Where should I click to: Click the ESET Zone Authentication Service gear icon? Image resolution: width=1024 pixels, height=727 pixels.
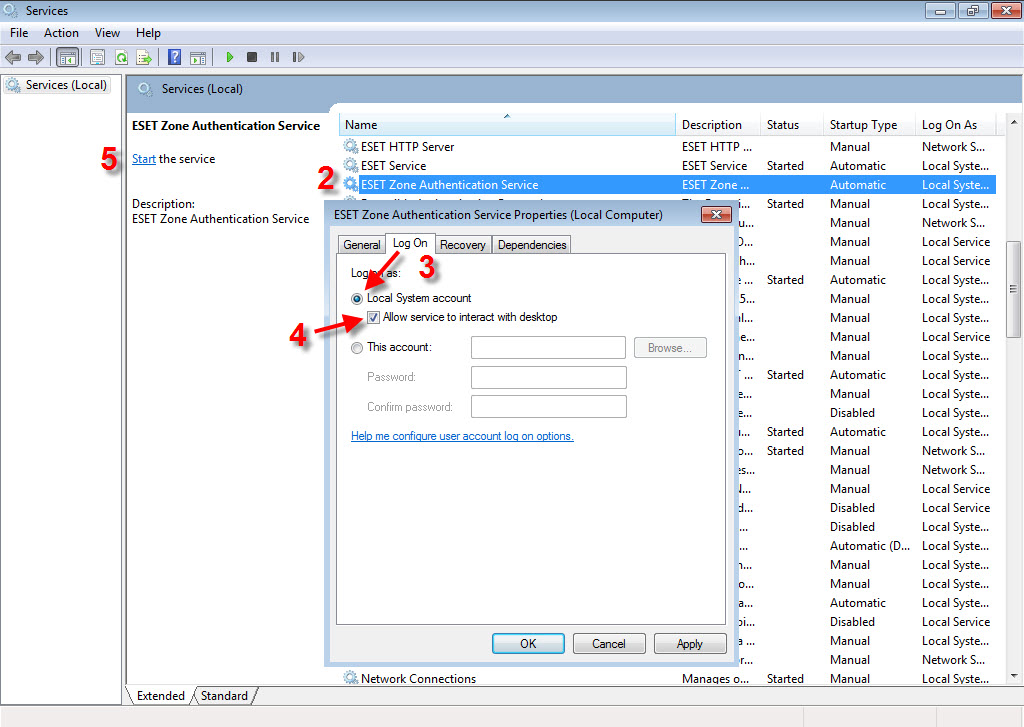[x=351, y=184]
